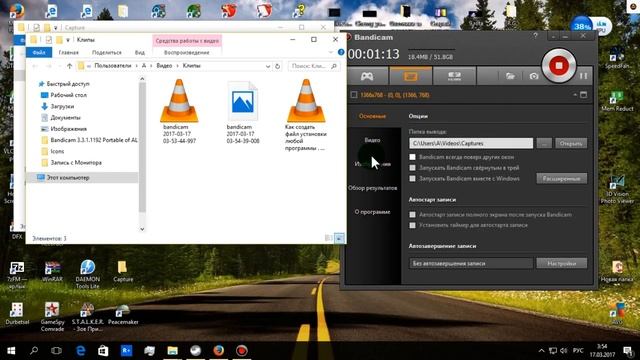Image resolution: width=640 pixels, height=360 pixels.
Task: Select image file bandicam 2017-03-17 03-54-39-008
Action: (242, 112)
